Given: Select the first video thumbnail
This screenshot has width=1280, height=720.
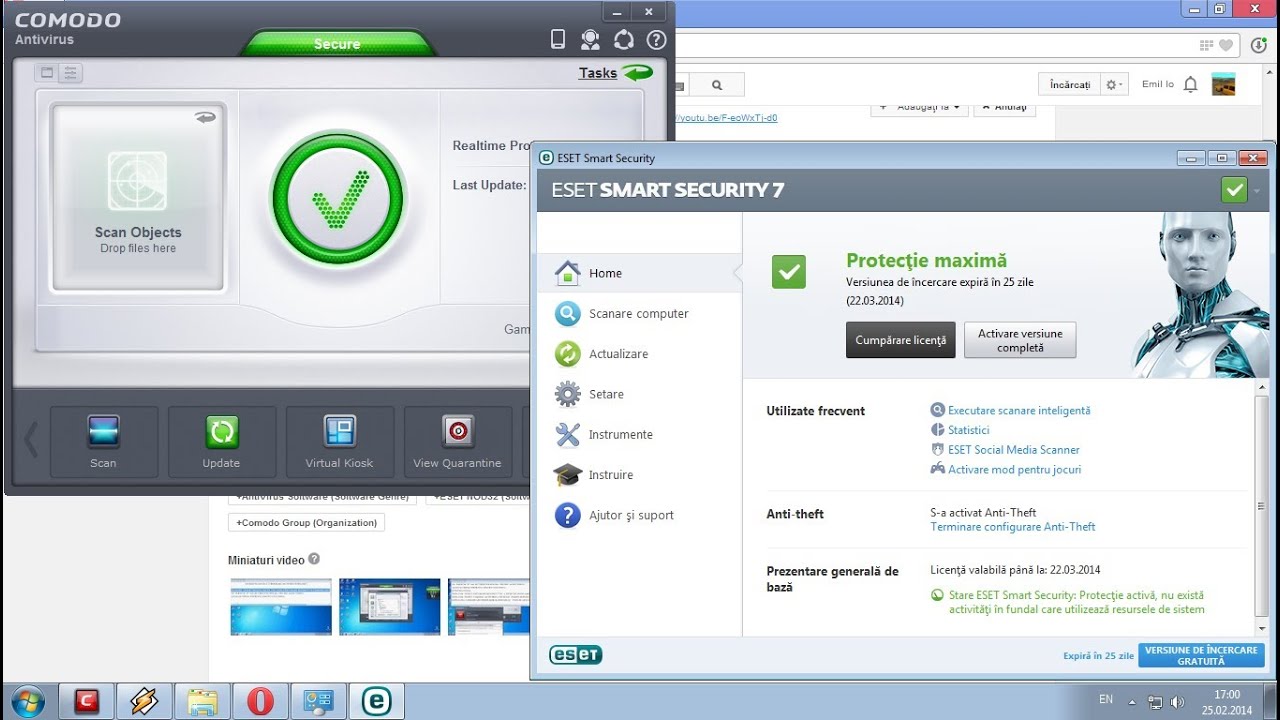Looking at the screenshot, I should tap(281, 607).
